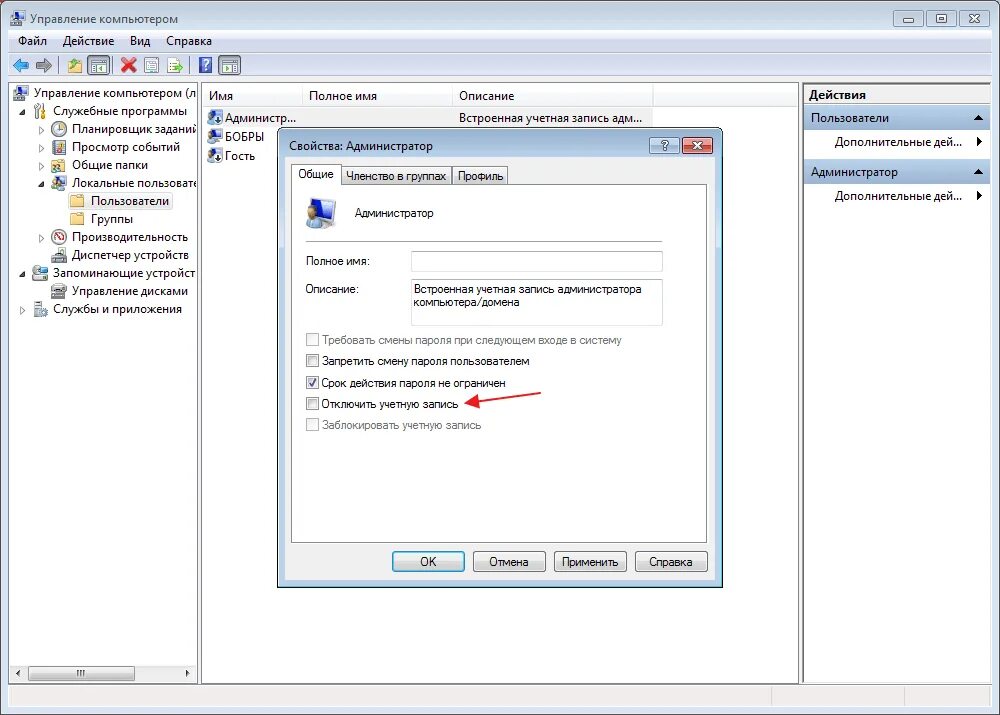Collapse the Служебные программы tree node
Viewport: 1000px width, 715px height.
pos(23,112)
